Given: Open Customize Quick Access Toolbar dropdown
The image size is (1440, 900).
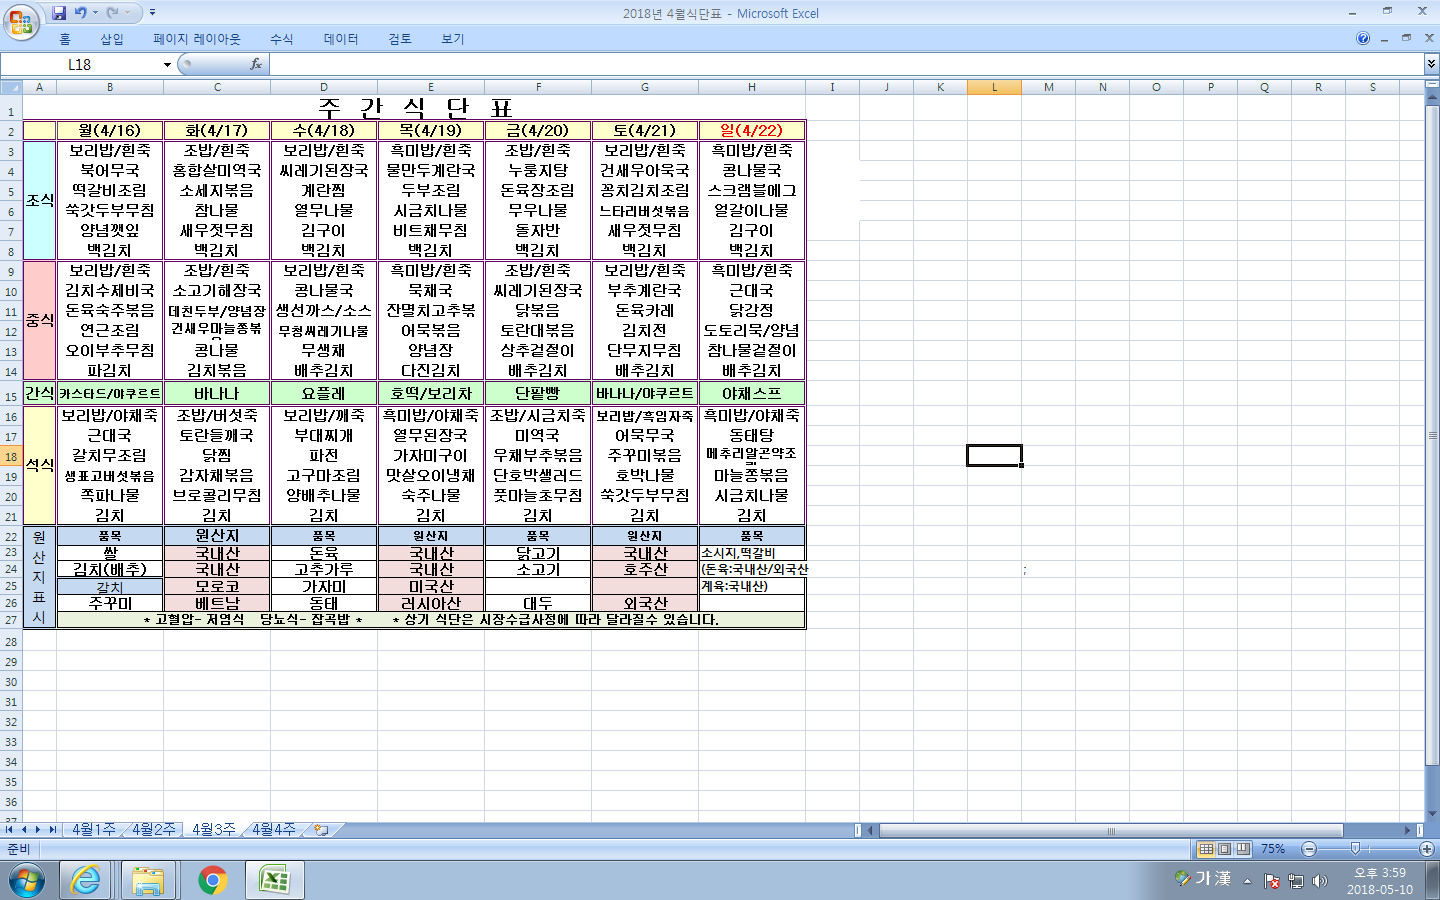Looking at the screenshot, I should (x=152, y=13).
